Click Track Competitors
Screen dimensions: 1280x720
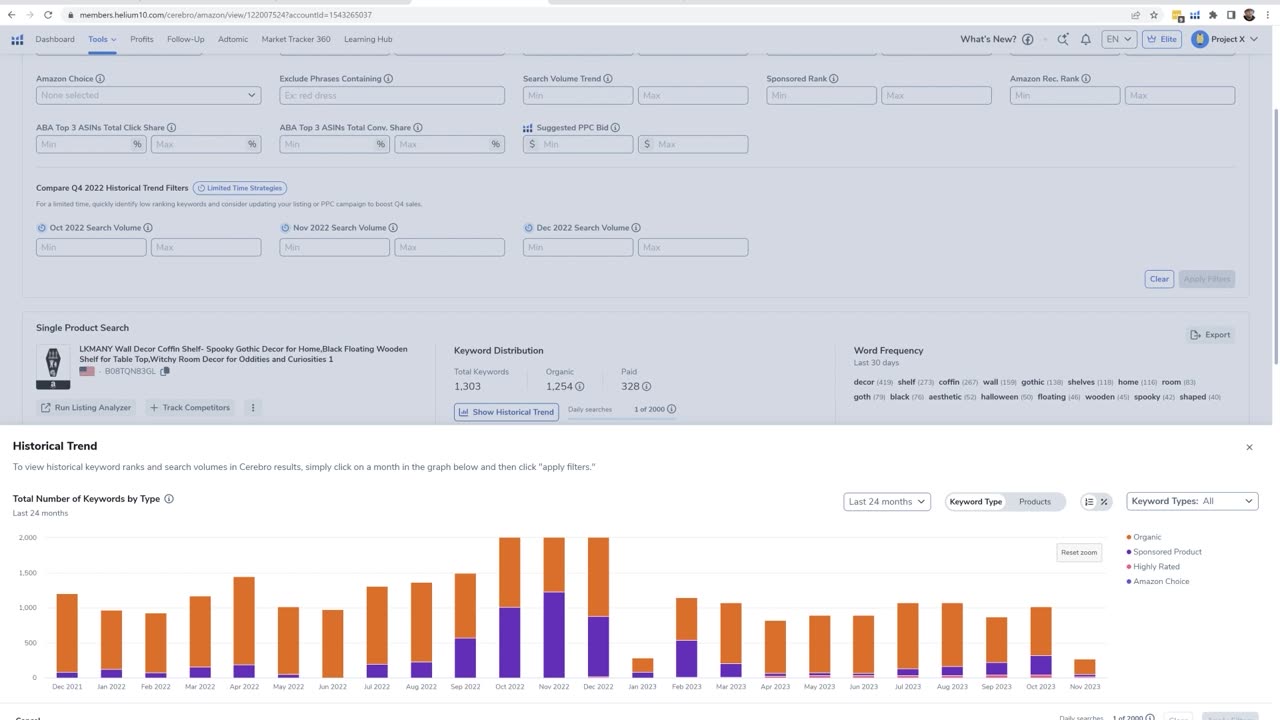click(x=189, y=408)
